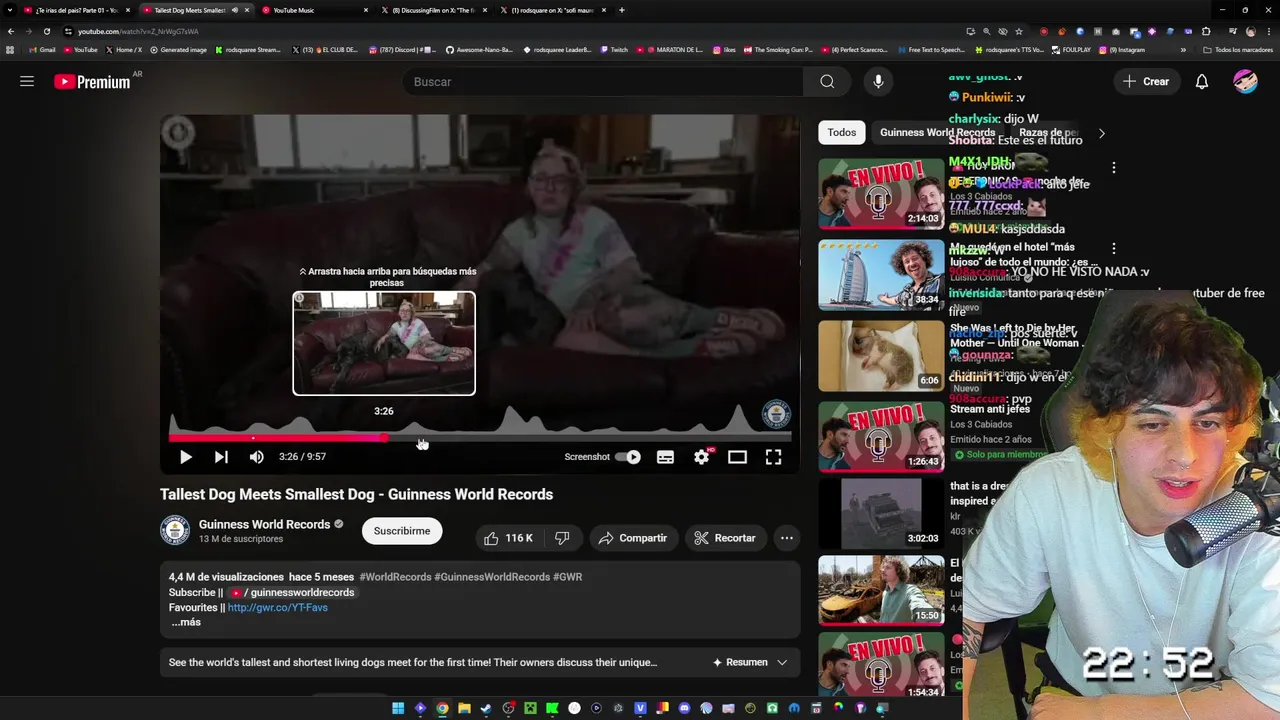Like the video with 116 K likes

tap(508, 538)
